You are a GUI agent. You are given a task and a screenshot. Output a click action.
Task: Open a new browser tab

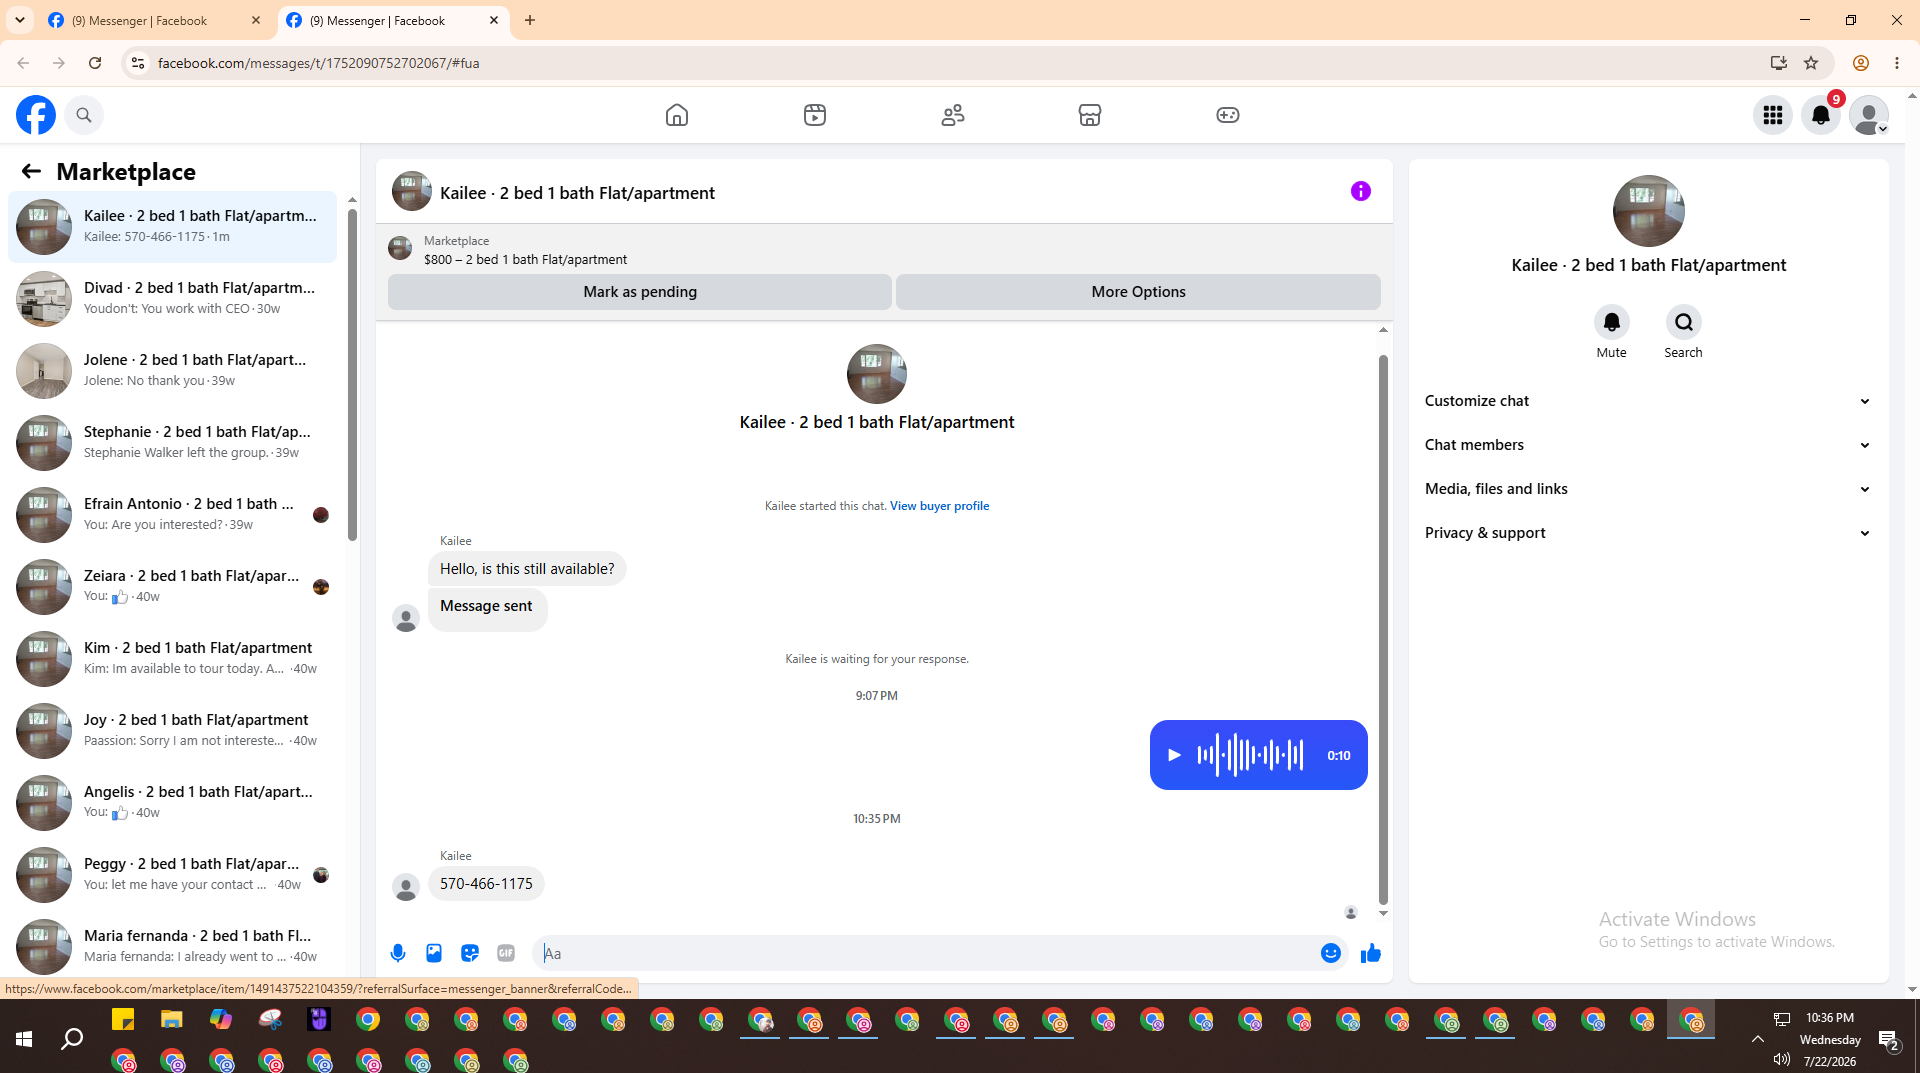[x=530, y=20]
